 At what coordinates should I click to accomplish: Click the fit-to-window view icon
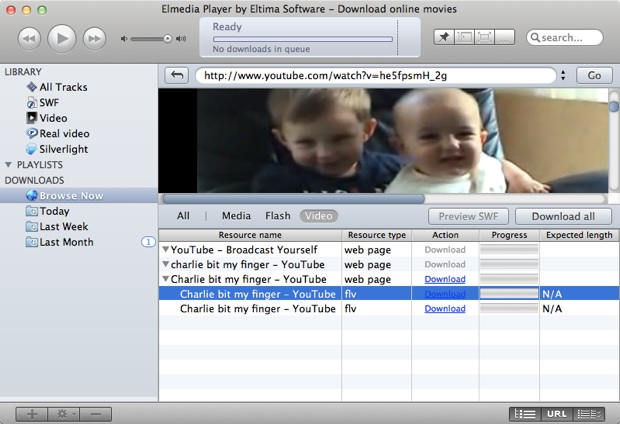tap(464, 37)
